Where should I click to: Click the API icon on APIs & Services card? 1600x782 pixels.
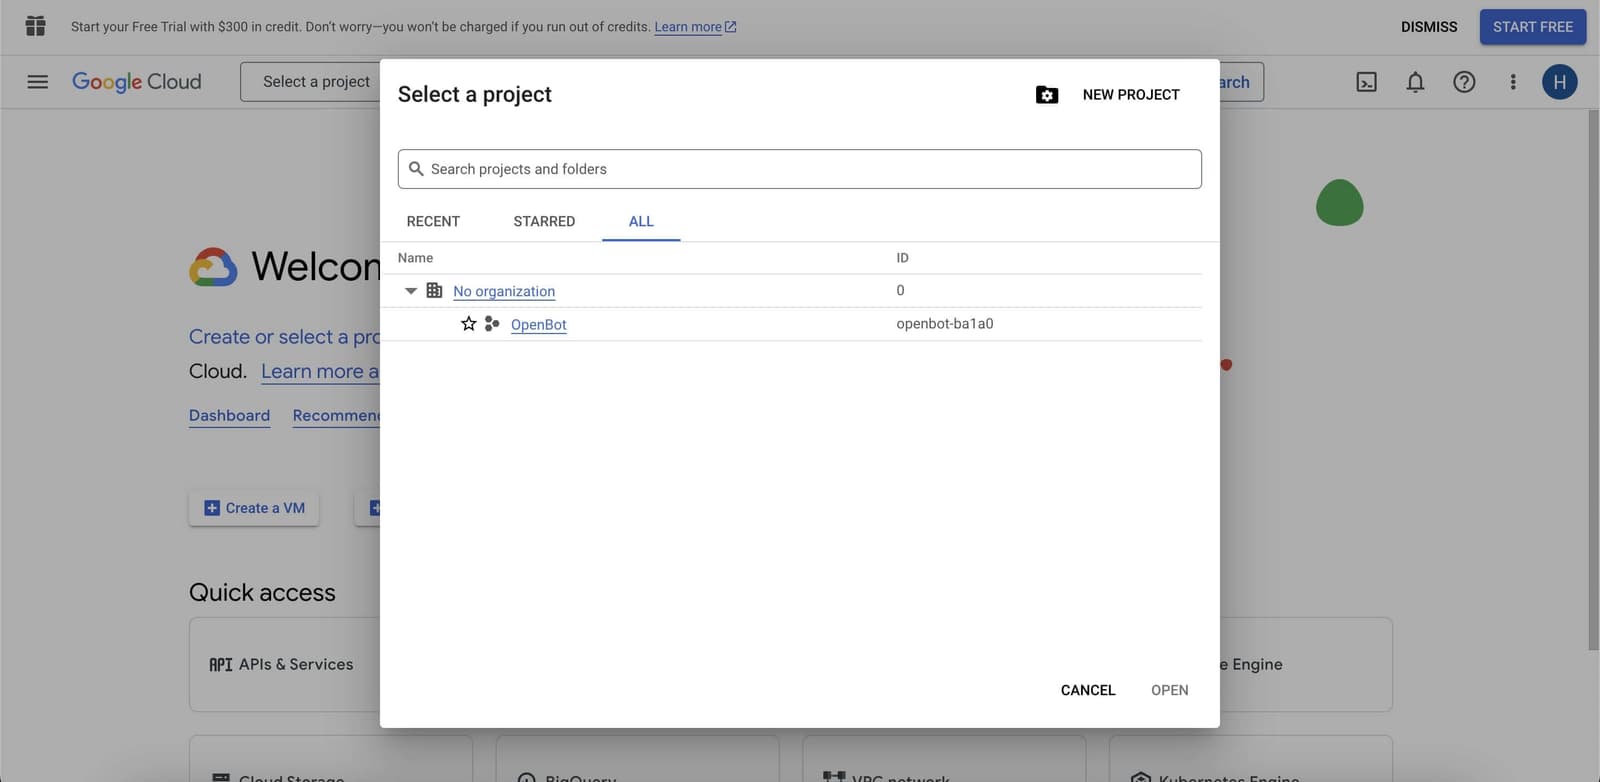221,664
